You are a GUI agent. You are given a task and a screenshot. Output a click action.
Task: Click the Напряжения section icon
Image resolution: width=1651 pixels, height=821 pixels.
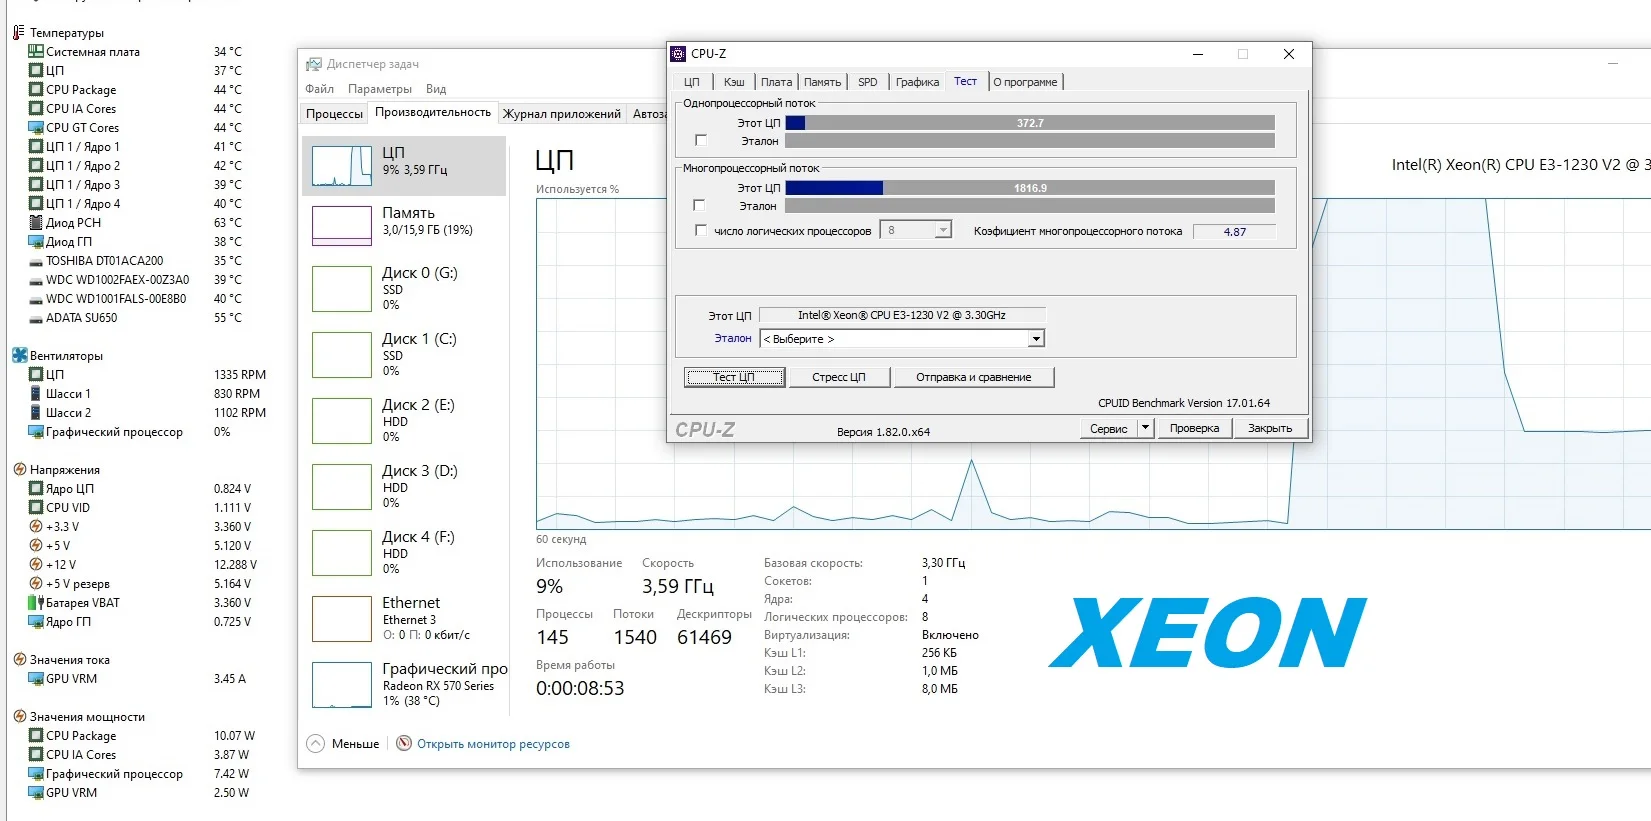click(19, 469)
